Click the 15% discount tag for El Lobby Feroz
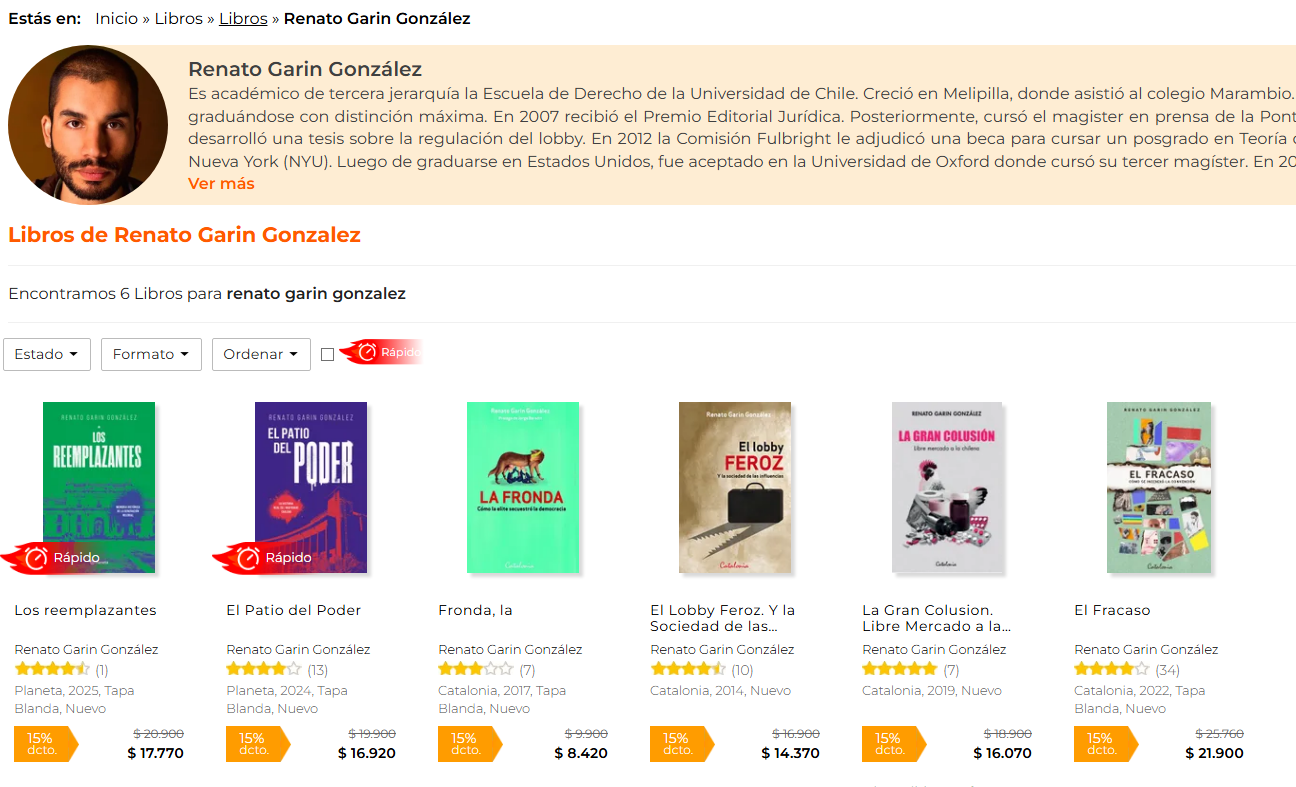This screenshot has width=1296, height=787. click(x=675, y=744)
